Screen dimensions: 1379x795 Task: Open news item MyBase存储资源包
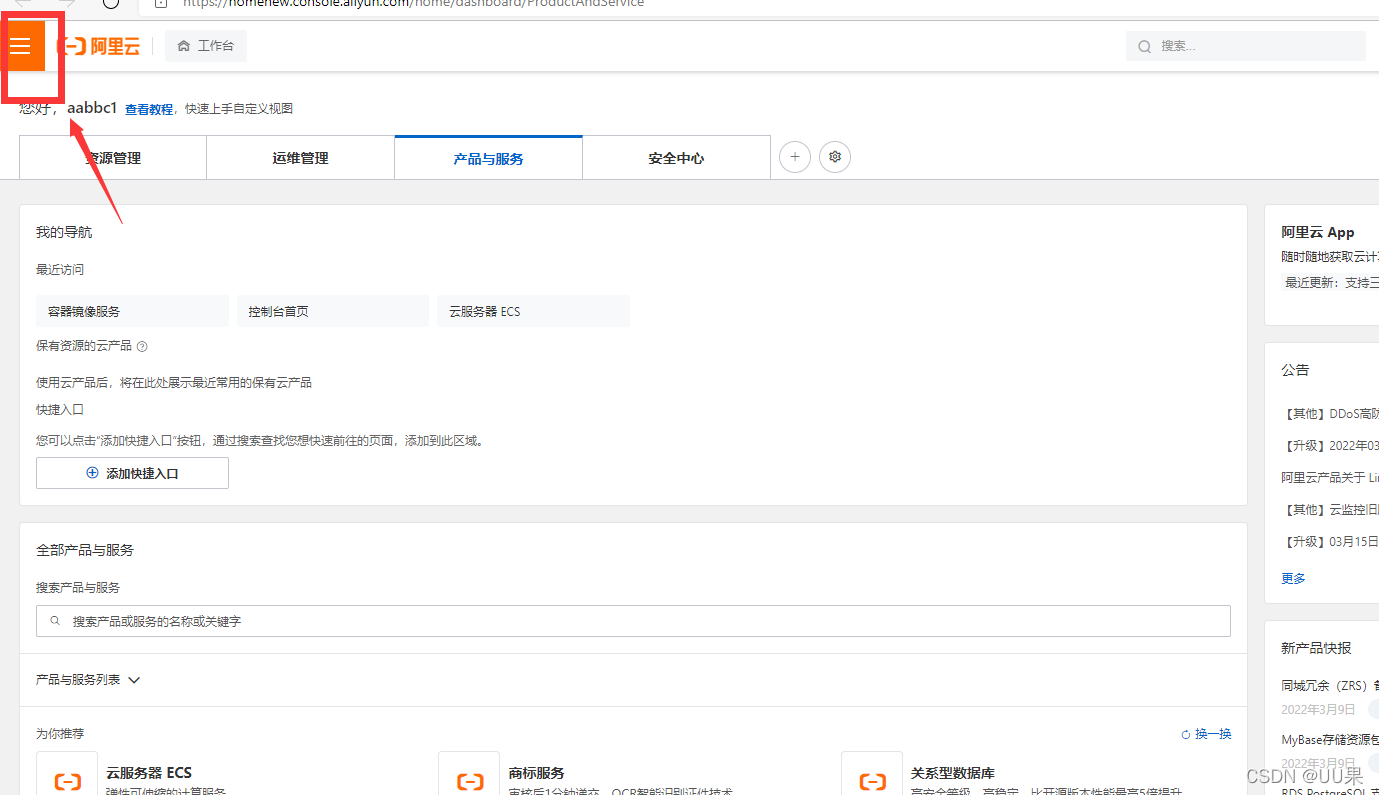coord(1330,740)
